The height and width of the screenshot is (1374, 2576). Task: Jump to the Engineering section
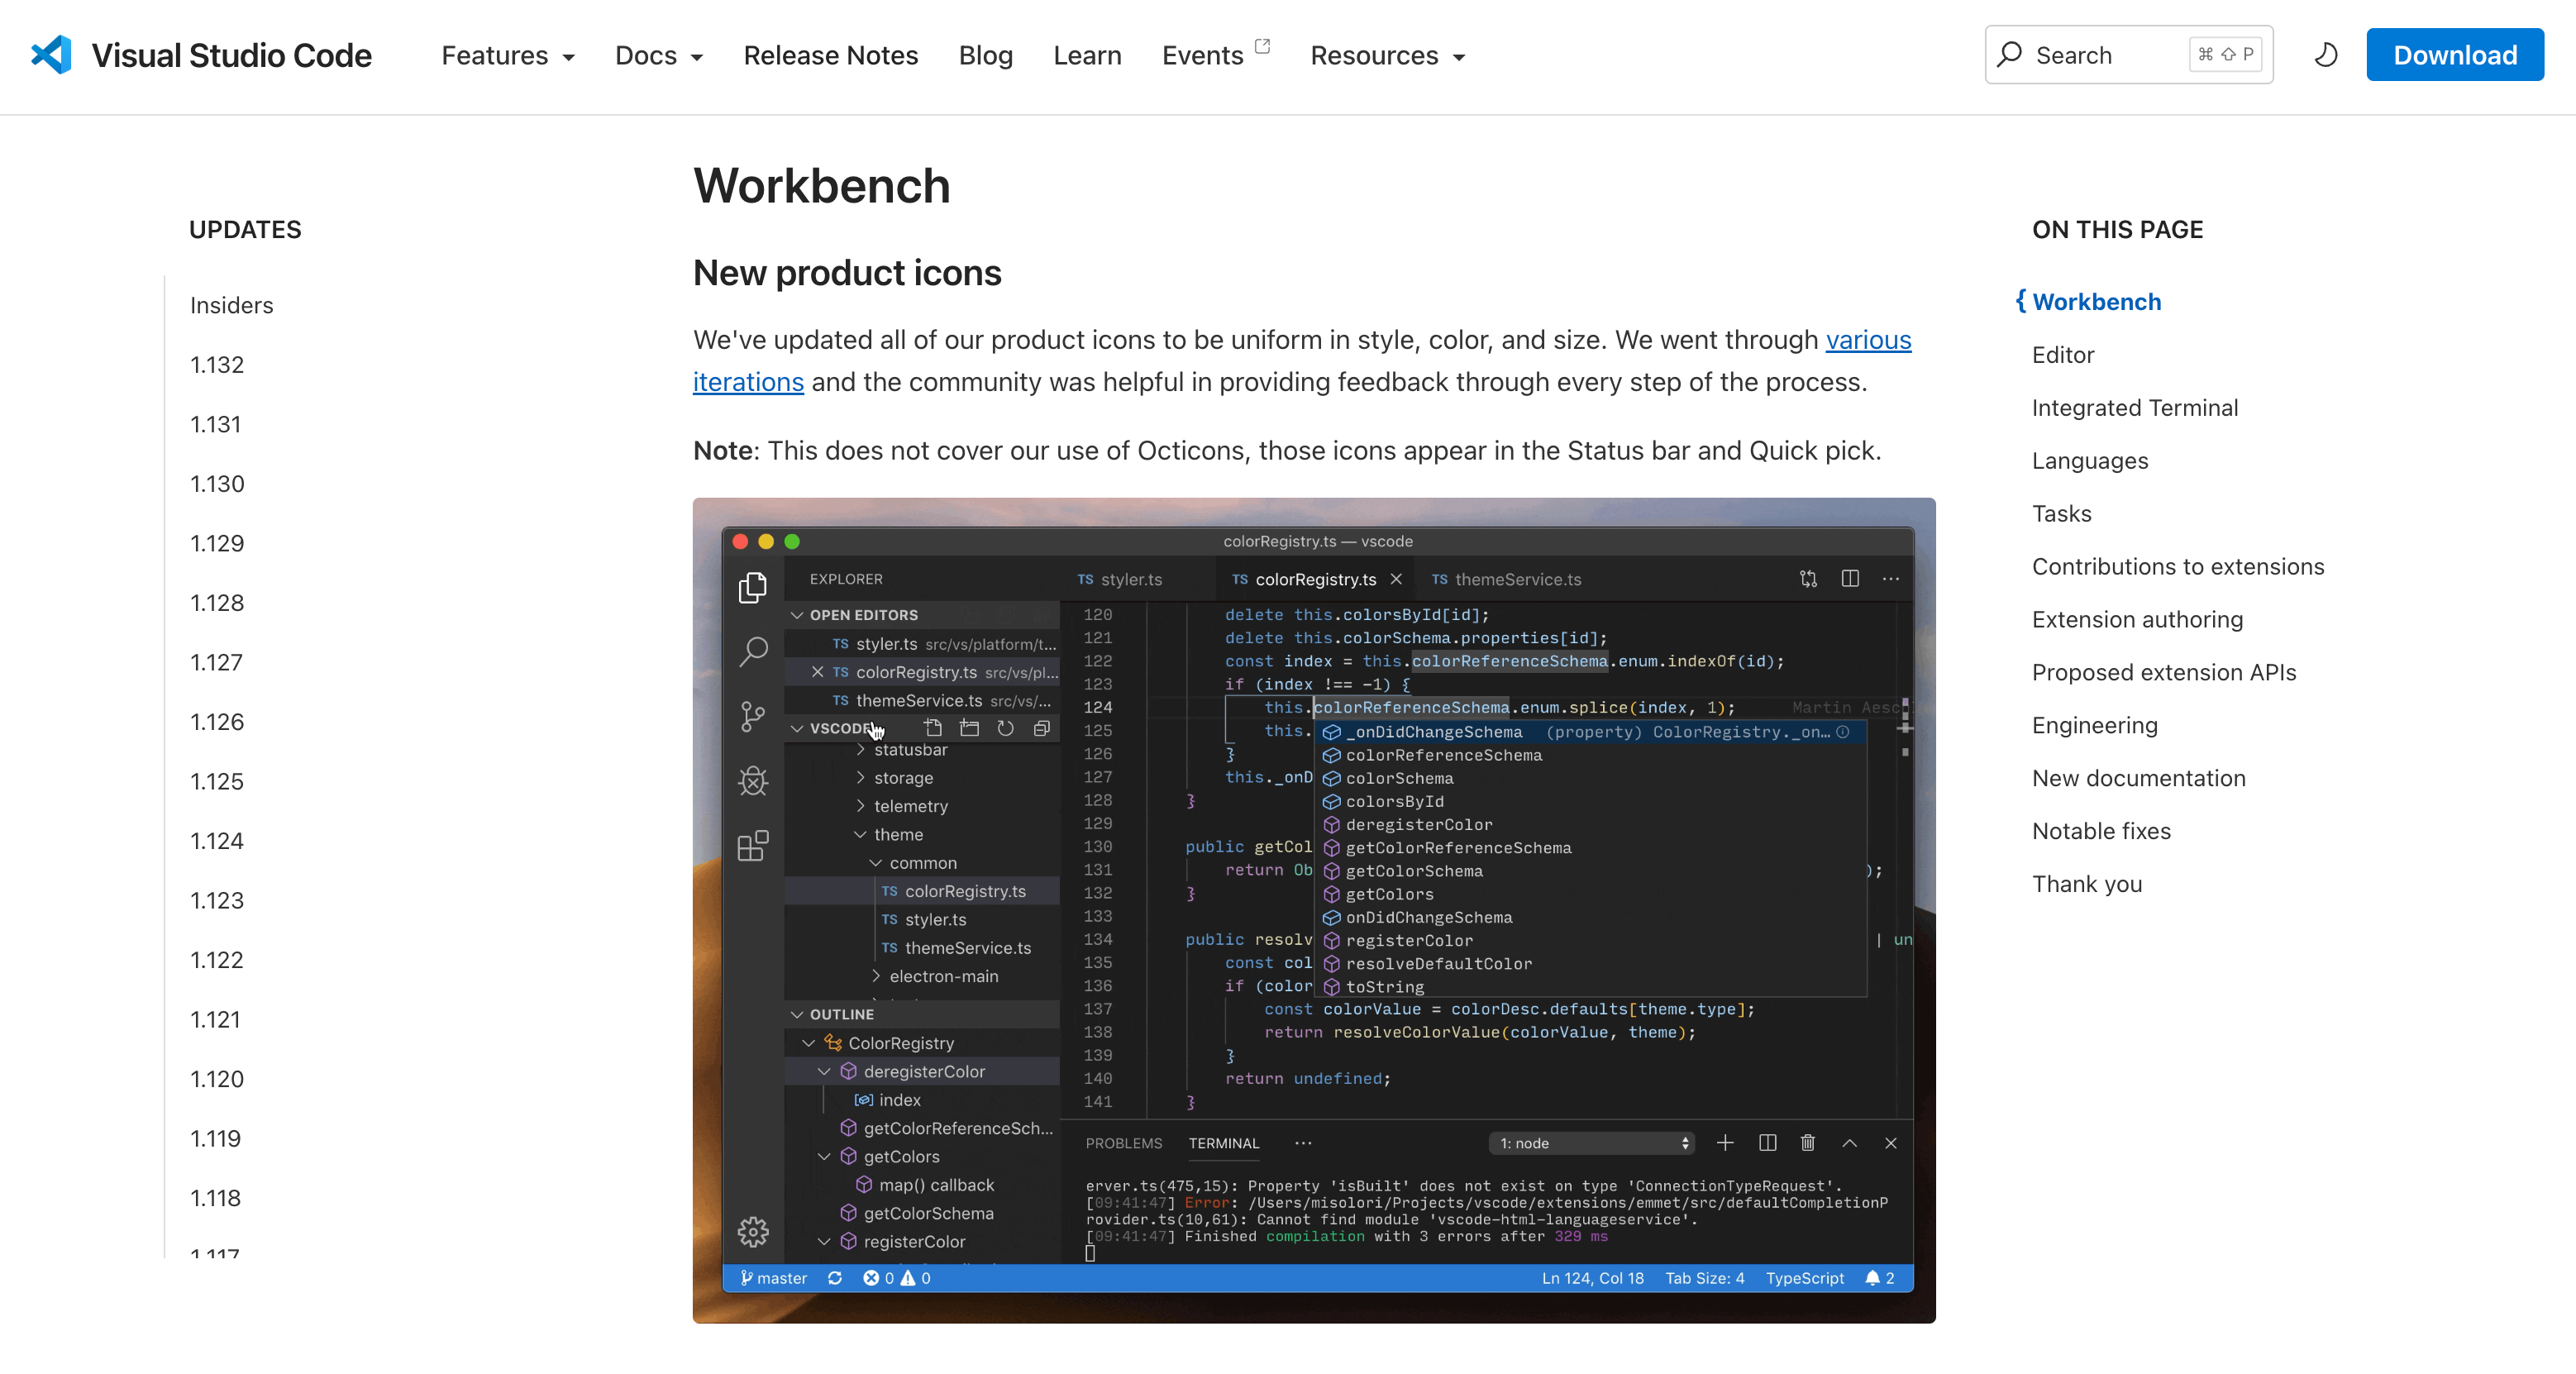coord(2094,726)
